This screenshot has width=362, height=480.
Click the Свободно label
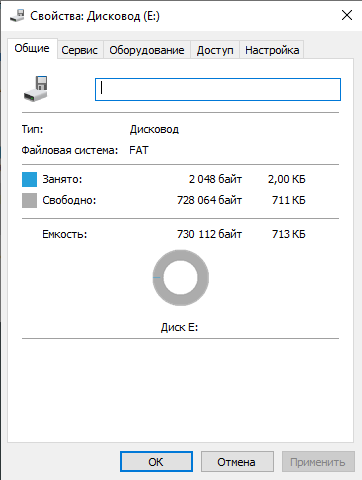[69, 200]
